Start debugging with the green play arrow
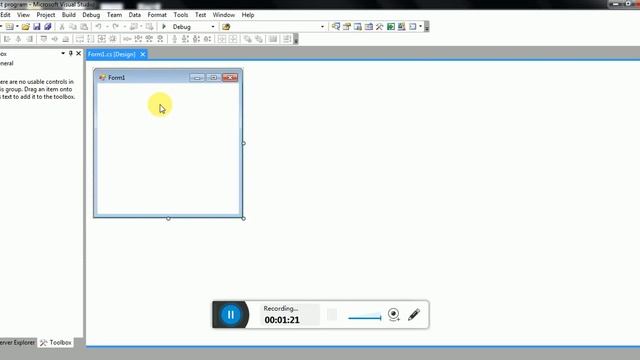The image size is (640, 360). coord(164,27)
